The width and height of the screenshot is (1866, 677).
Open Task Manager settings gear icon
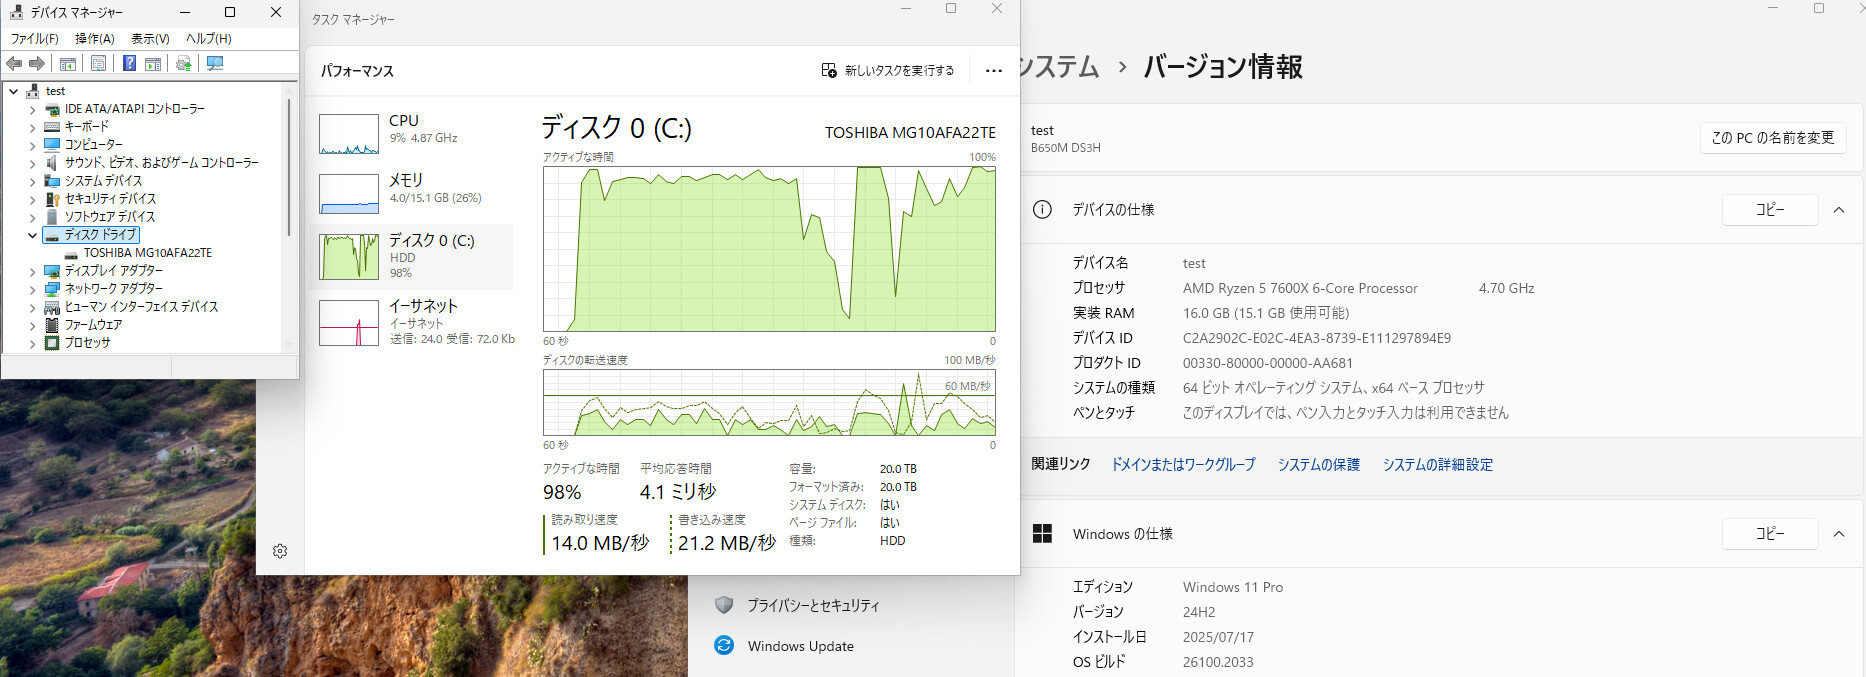tap(280, 551)
